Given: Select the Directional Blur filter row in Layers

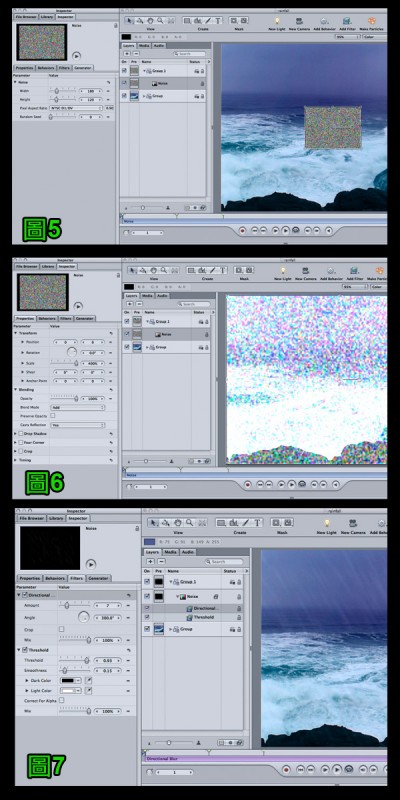Looking at the screenshot, I should point(202,608).
